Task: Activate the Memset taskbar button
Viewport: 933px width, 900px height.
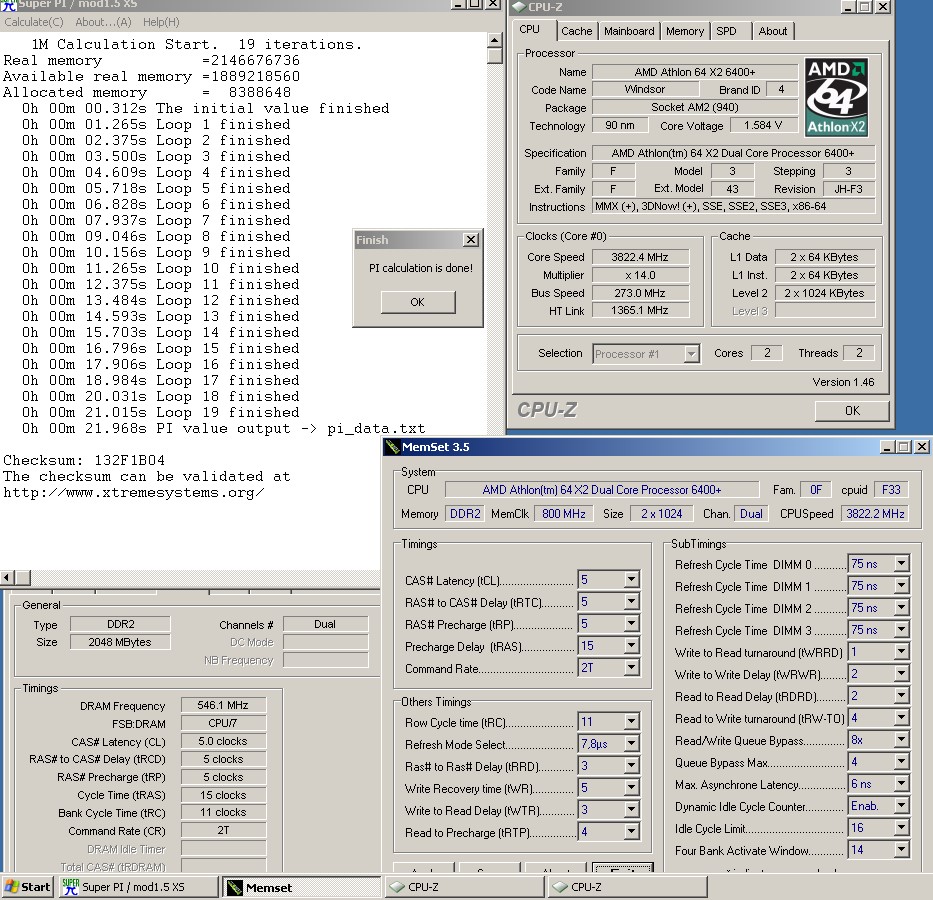Action: (x=302, y=887)
